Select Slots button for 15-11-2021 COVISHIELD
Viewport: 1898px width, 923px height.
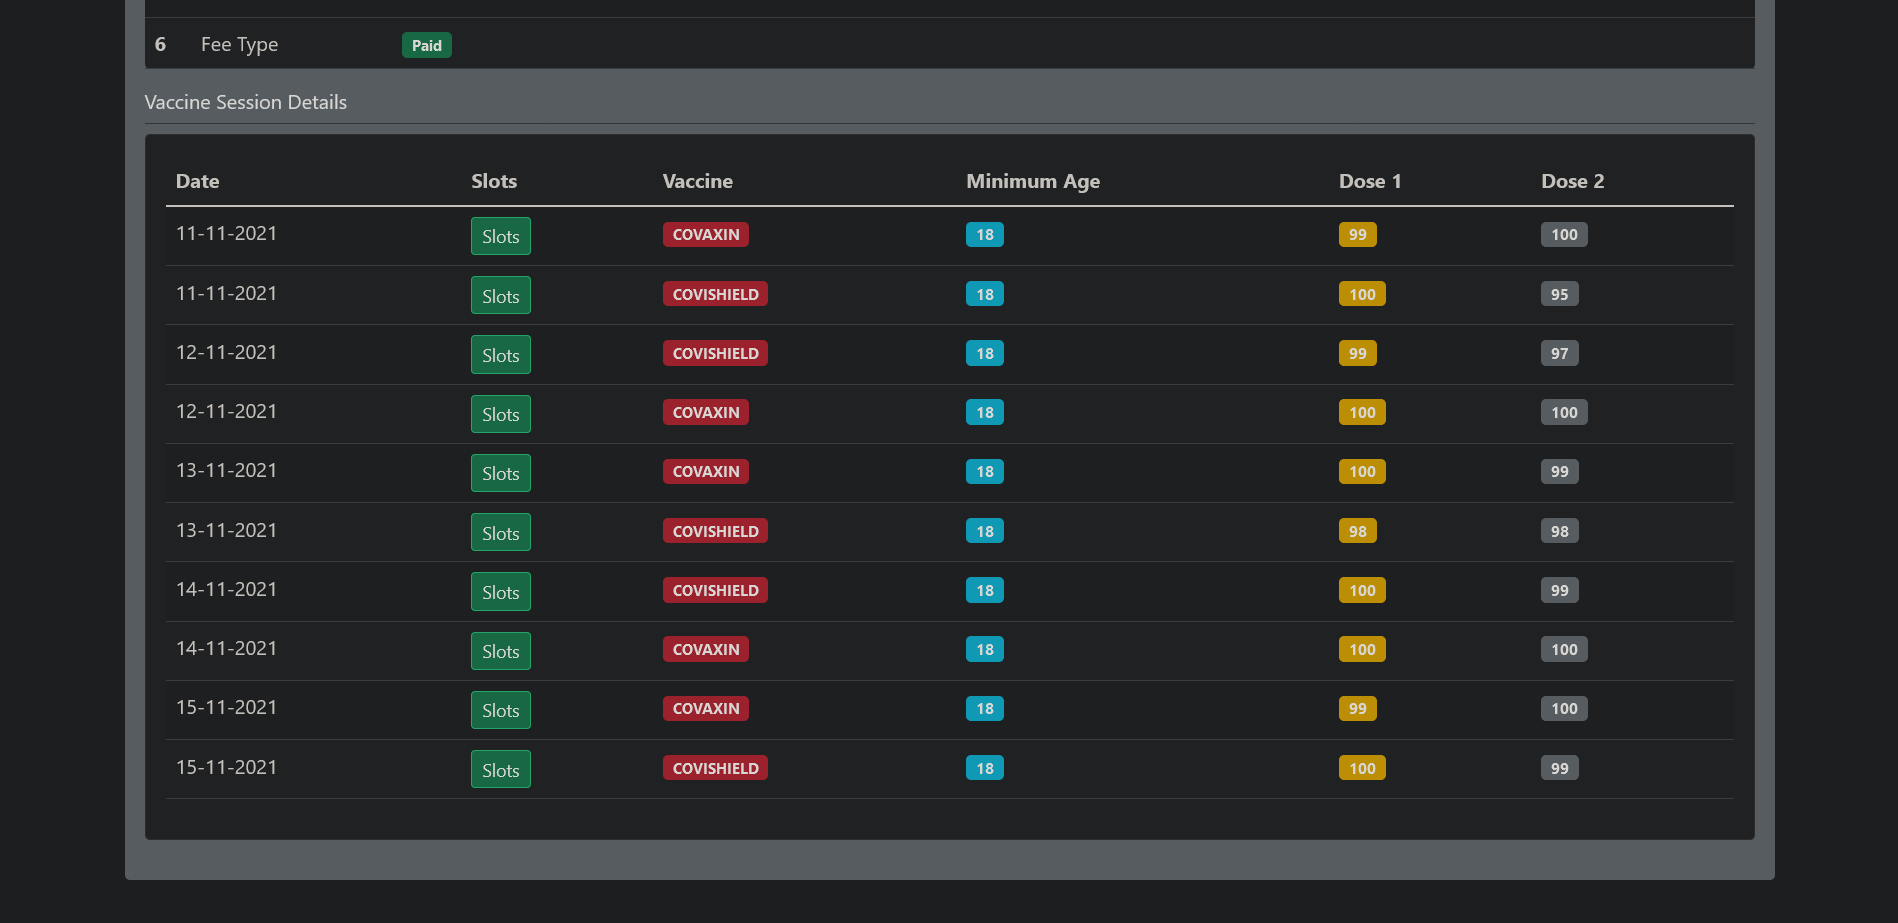pyautogui.click(x=501, y=770)
